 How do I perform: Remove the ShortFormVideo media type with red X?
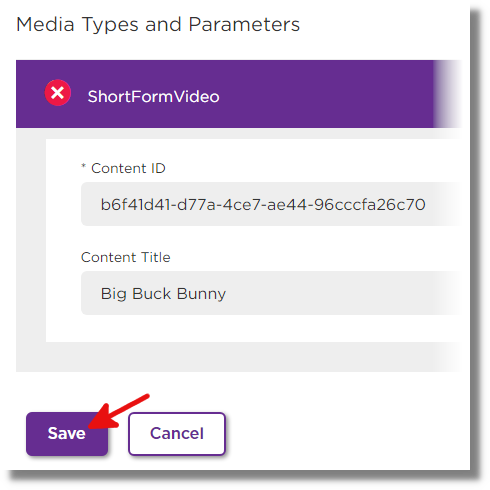tap(58, 93)
